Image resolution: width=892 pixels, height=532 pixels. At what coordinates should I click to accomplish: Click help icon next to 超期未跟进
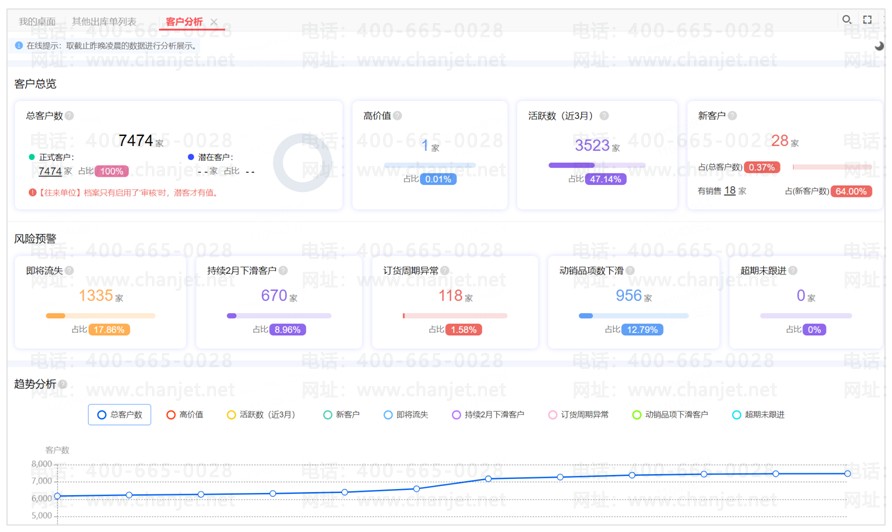792,270
